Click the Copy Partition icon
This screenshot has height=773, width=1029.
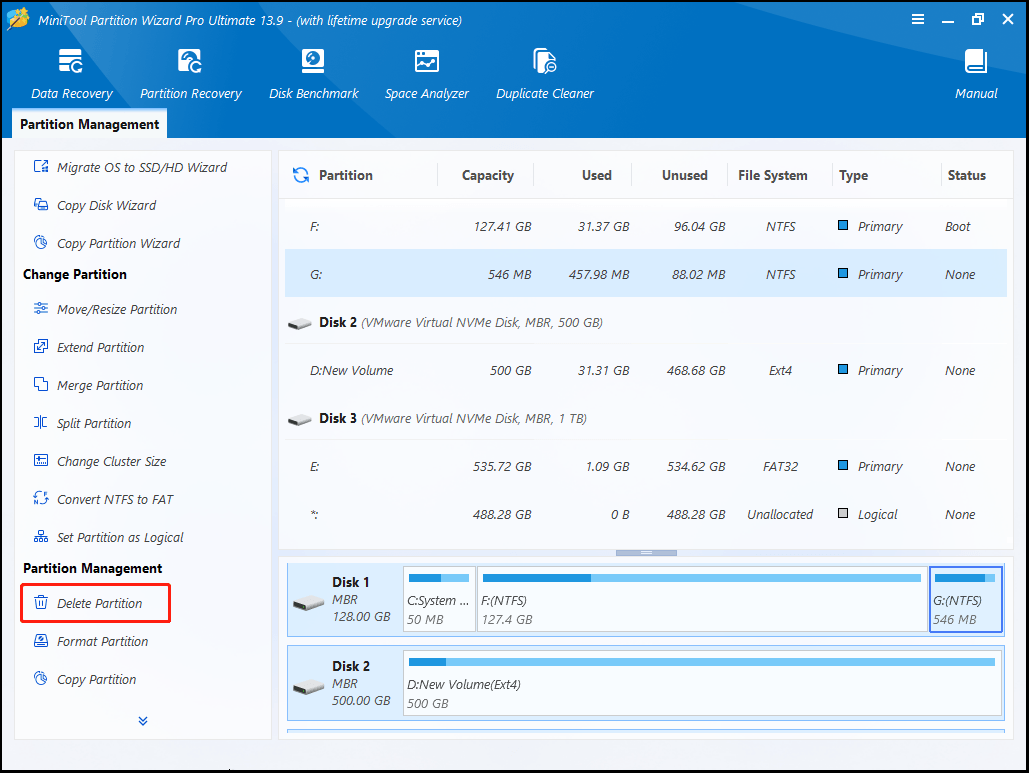point(41,679)
